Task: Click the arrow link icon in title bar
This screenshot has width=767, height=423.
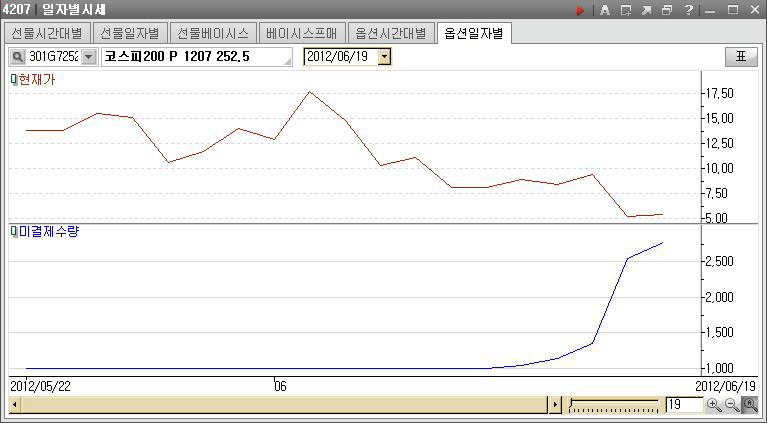Action: tap(646, 10)
